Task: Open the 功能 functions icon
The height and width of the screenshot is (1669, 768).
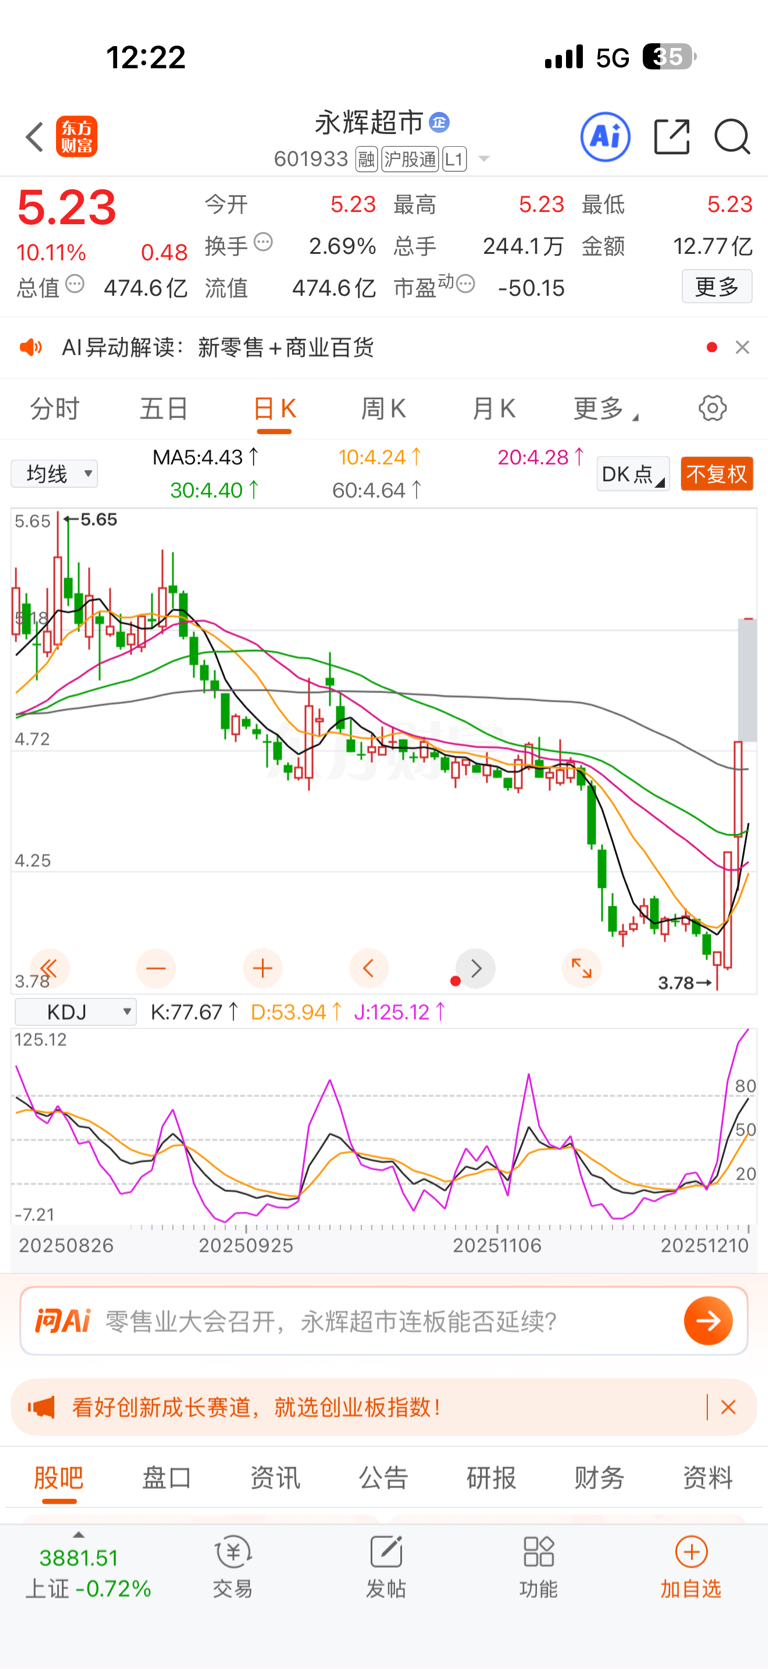Action: coord(538,1568)
